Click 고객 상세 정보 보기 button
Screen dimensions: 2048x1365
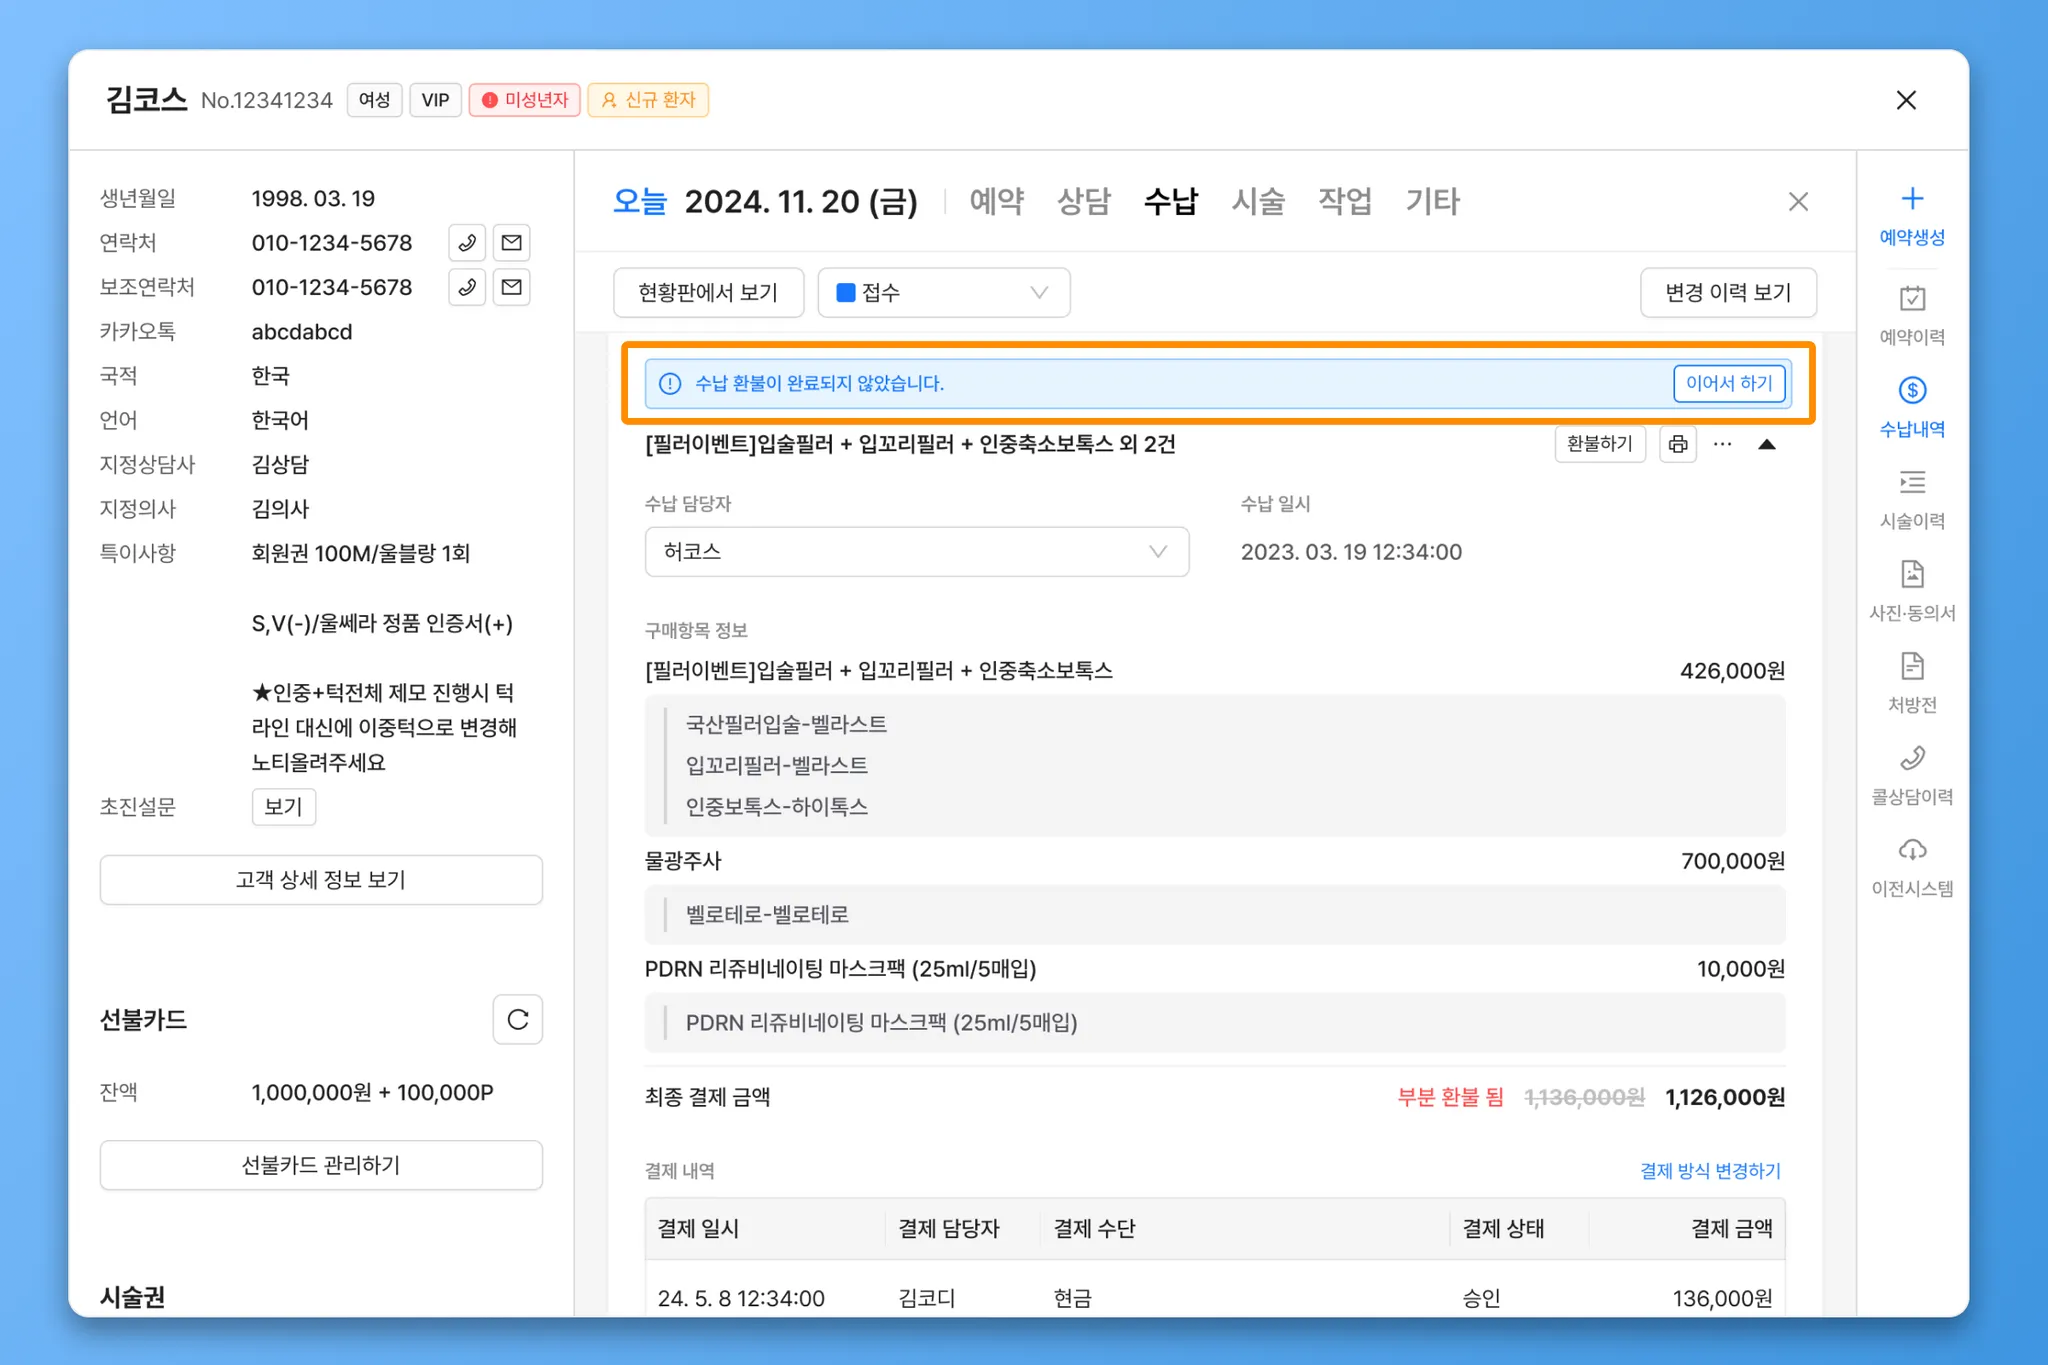coord(321,880)
